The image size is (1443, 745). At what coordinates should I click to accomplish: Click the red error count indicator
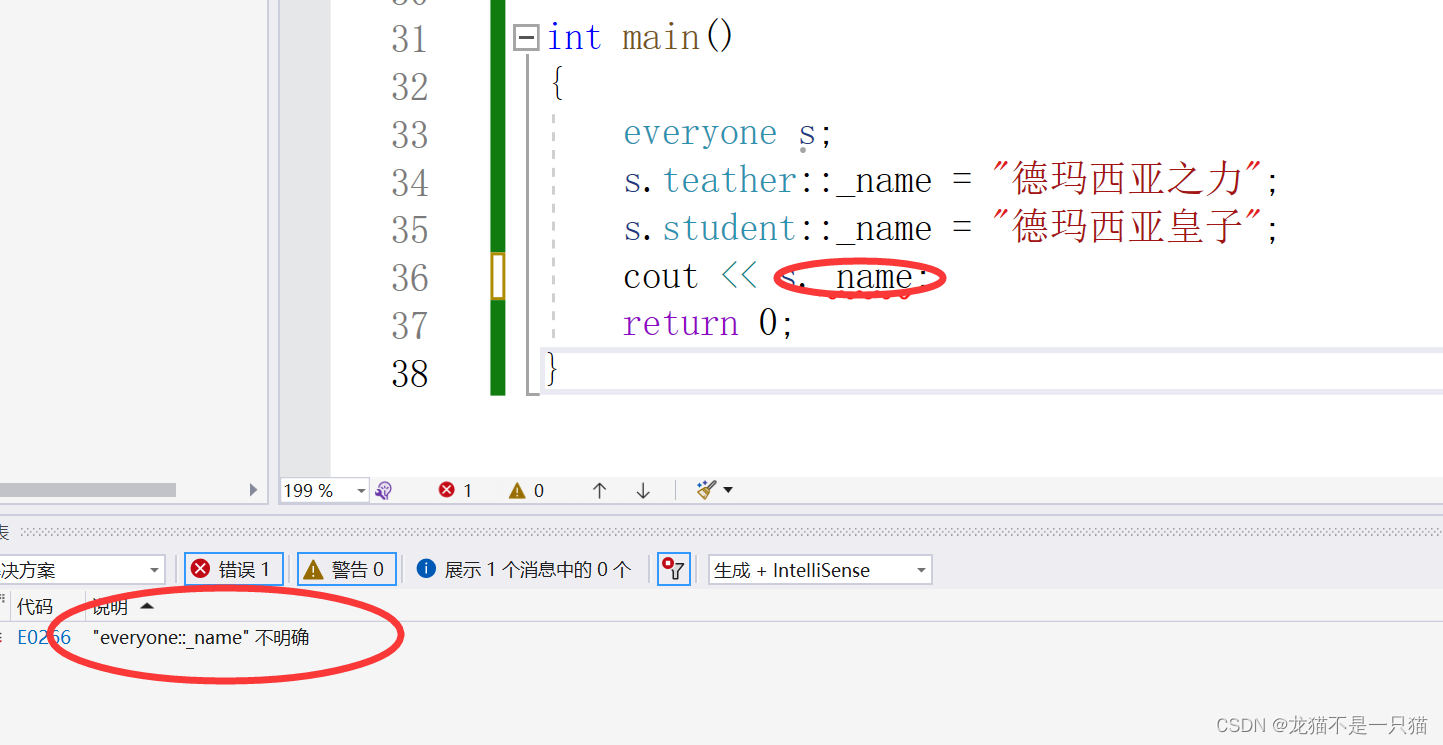456,490
